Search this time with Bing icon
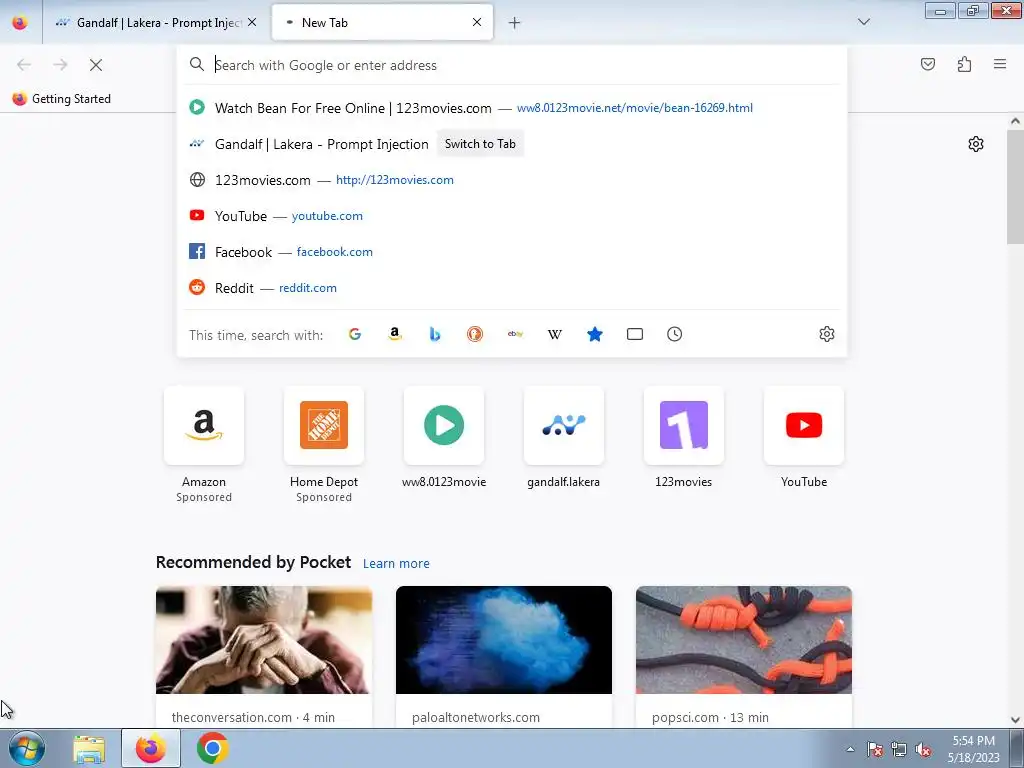This screenshot has width=1024, height=768. [435, 334]
